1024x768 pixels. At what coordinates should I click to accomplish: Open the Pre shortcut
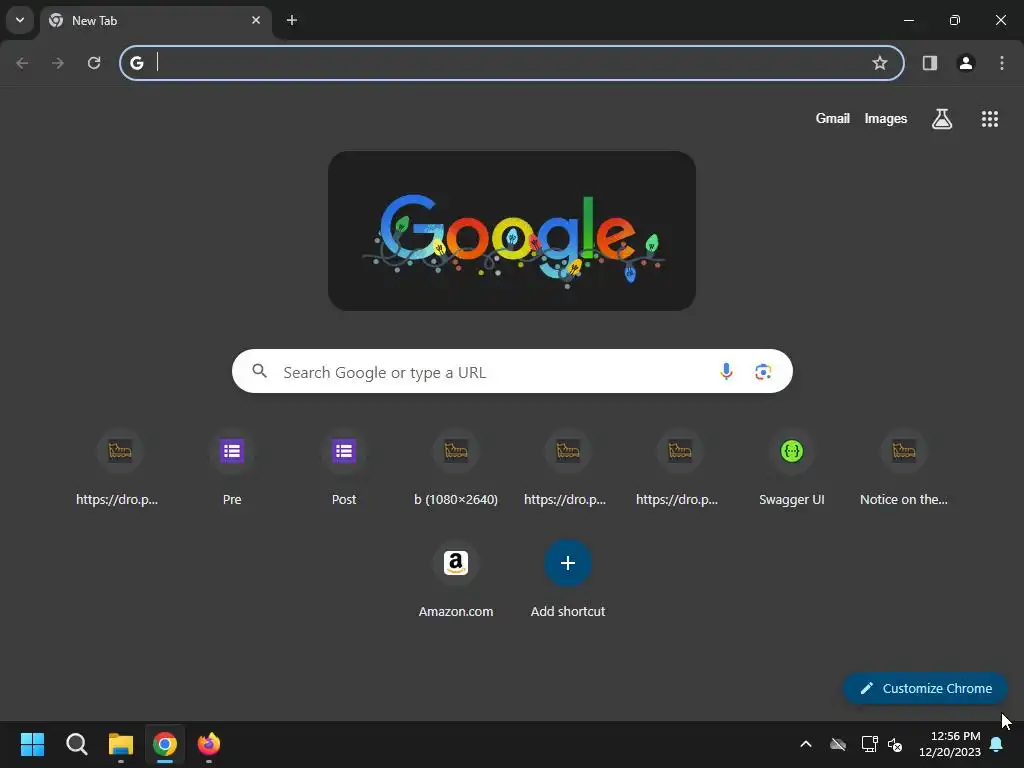232,468
